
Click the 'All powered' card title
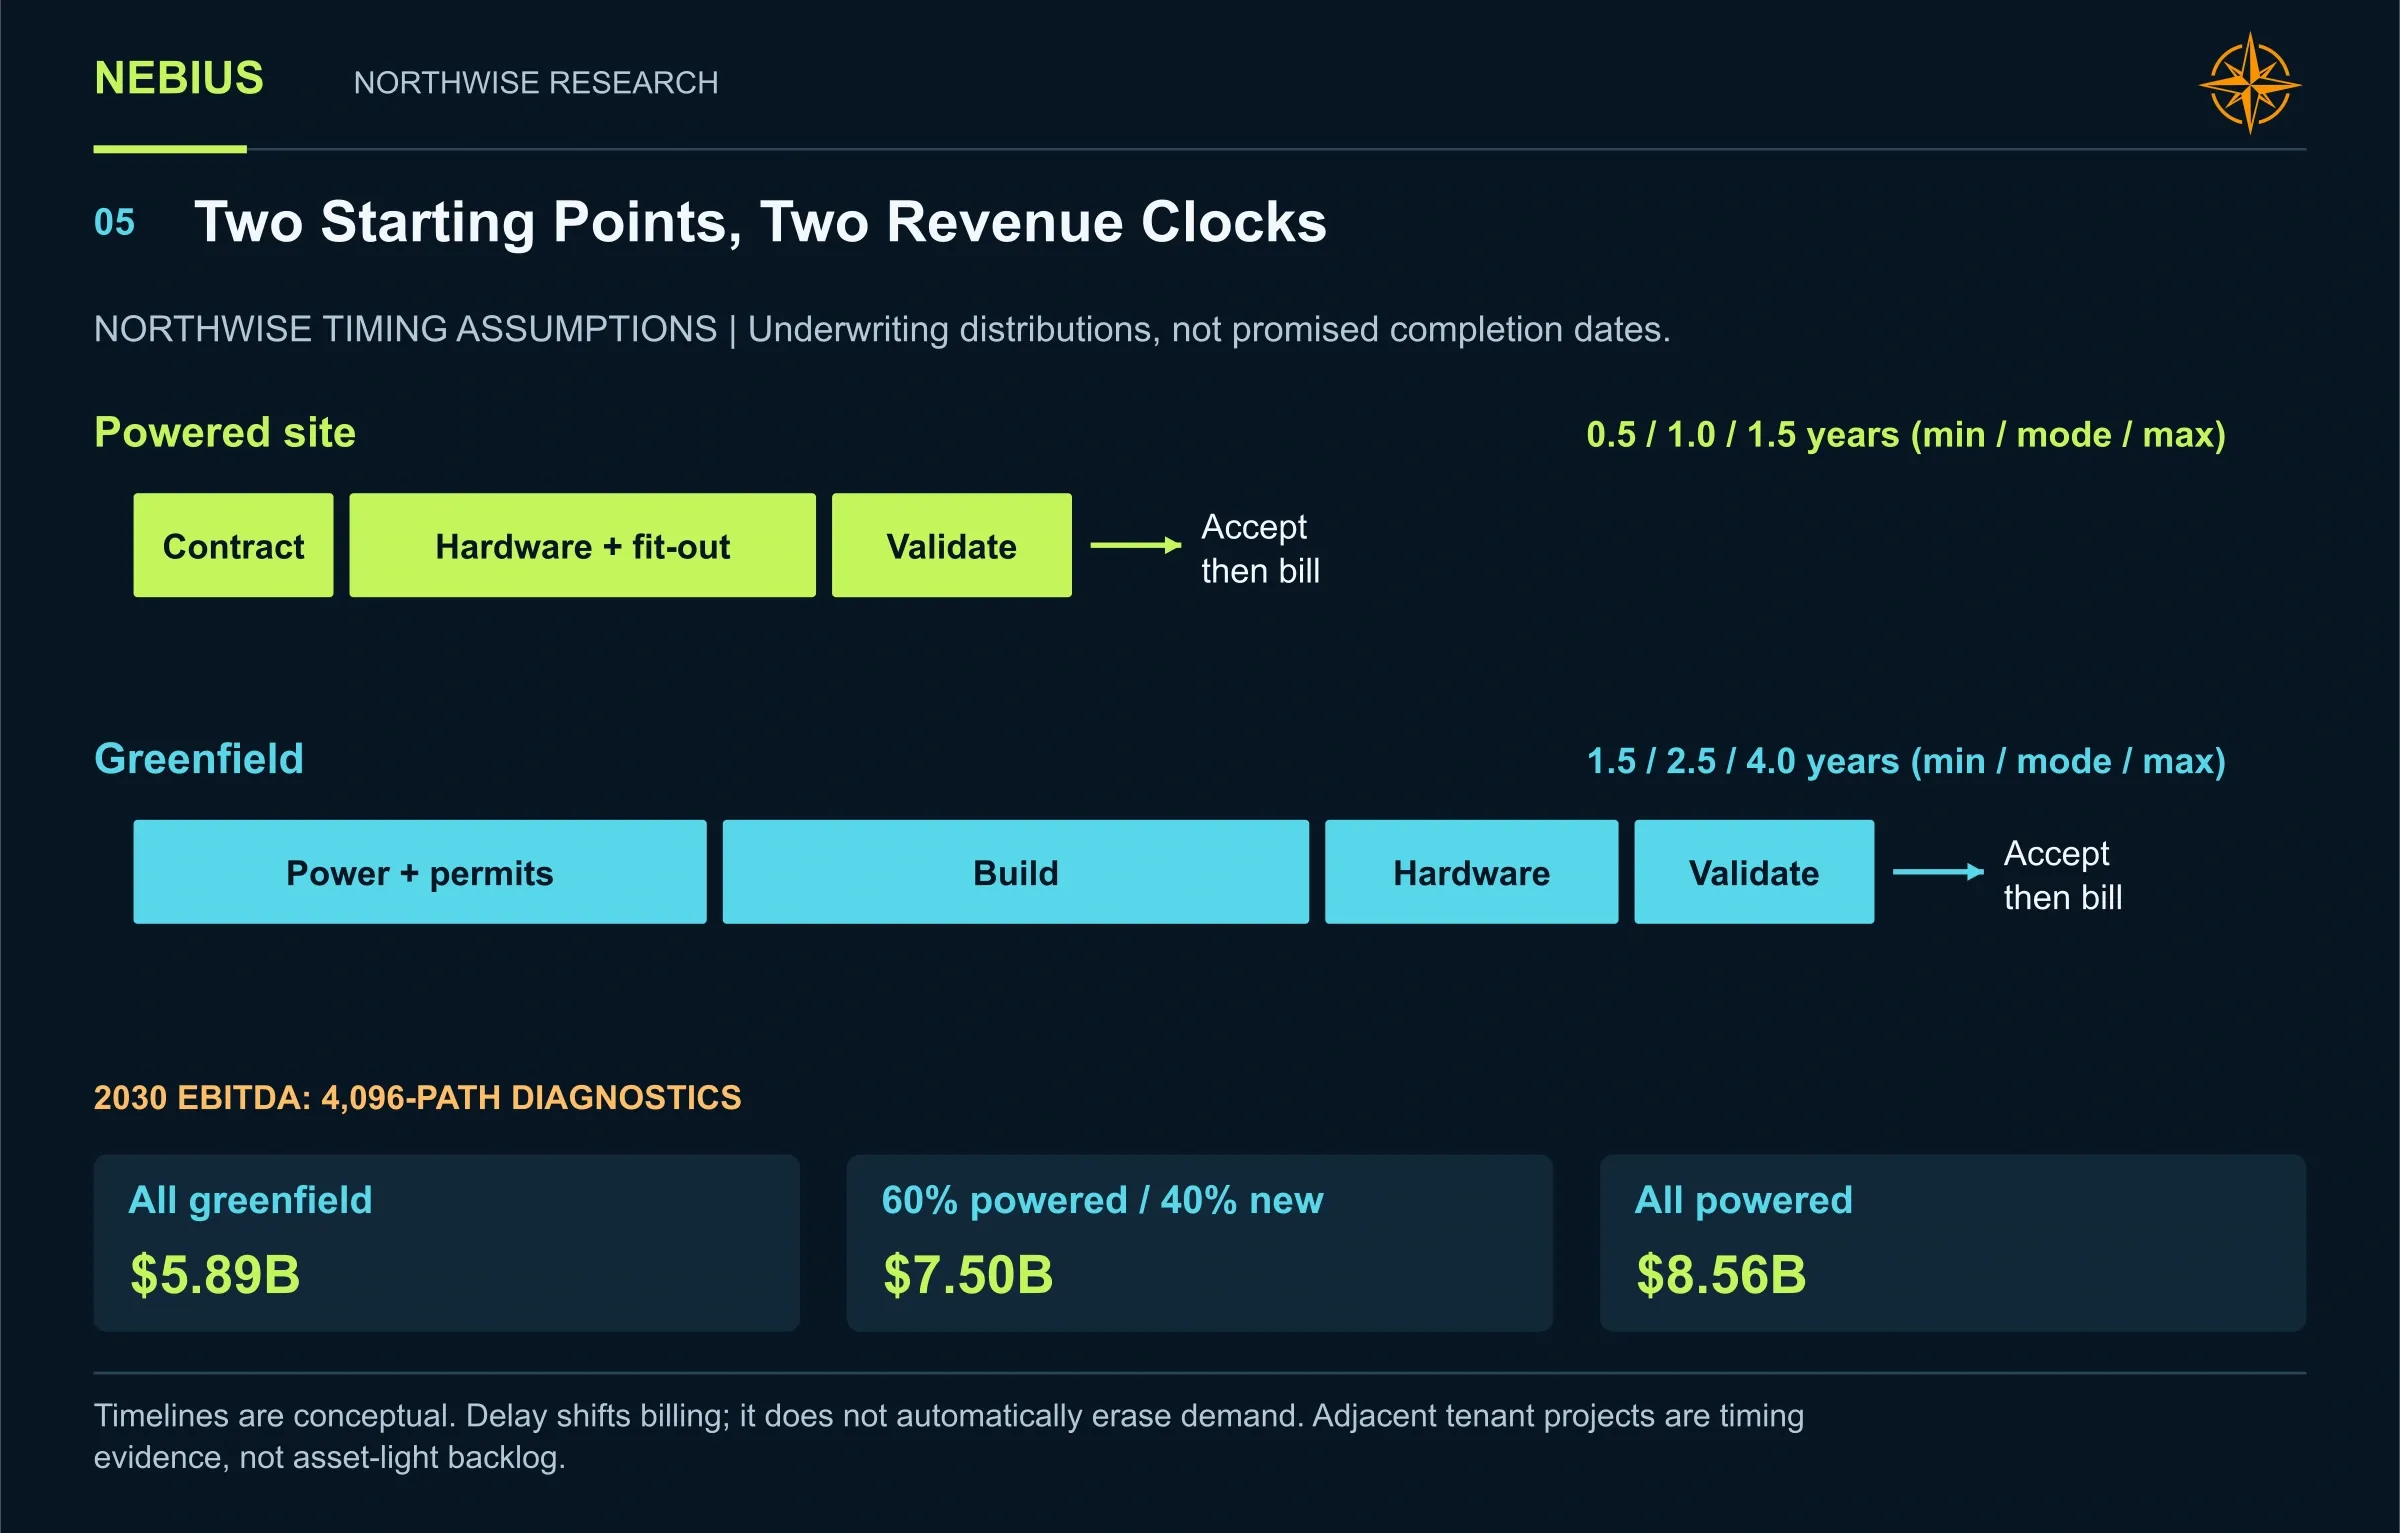(1743, 1199)
